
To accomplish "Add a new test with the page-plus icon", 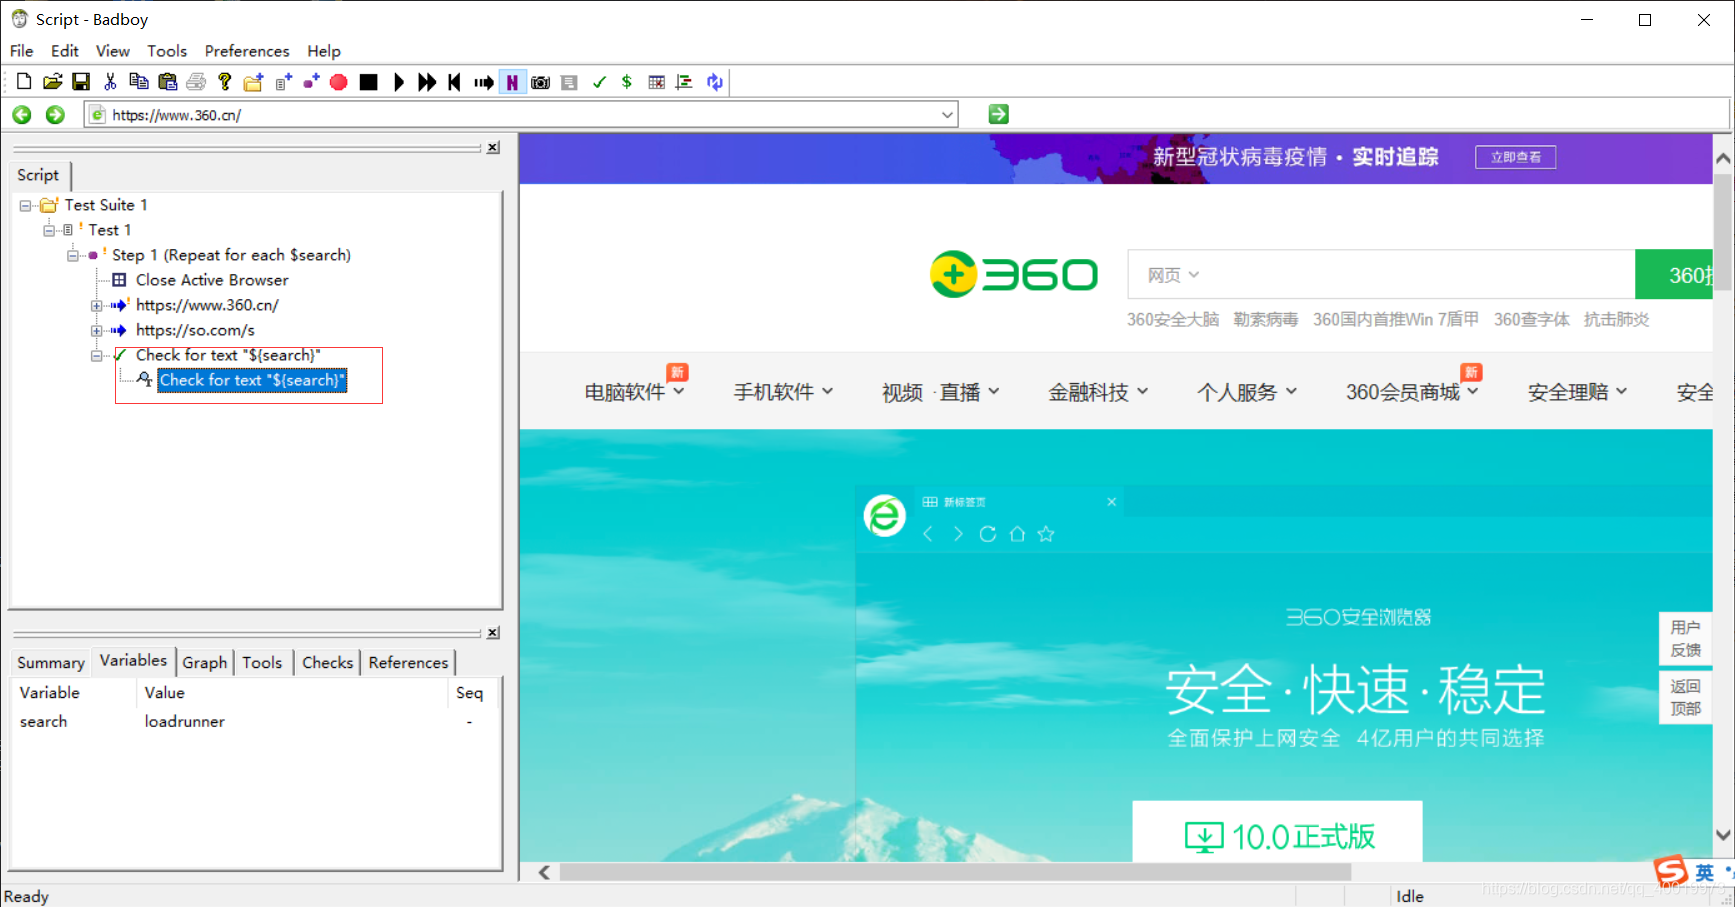I will click(283, 82).
